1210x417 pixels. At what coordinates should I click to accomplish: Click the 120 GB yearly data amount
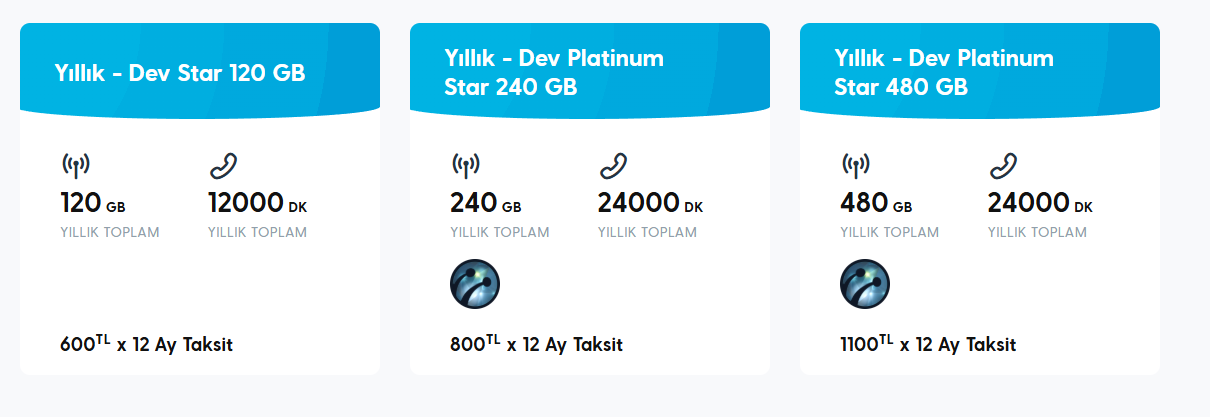(92, 204)
